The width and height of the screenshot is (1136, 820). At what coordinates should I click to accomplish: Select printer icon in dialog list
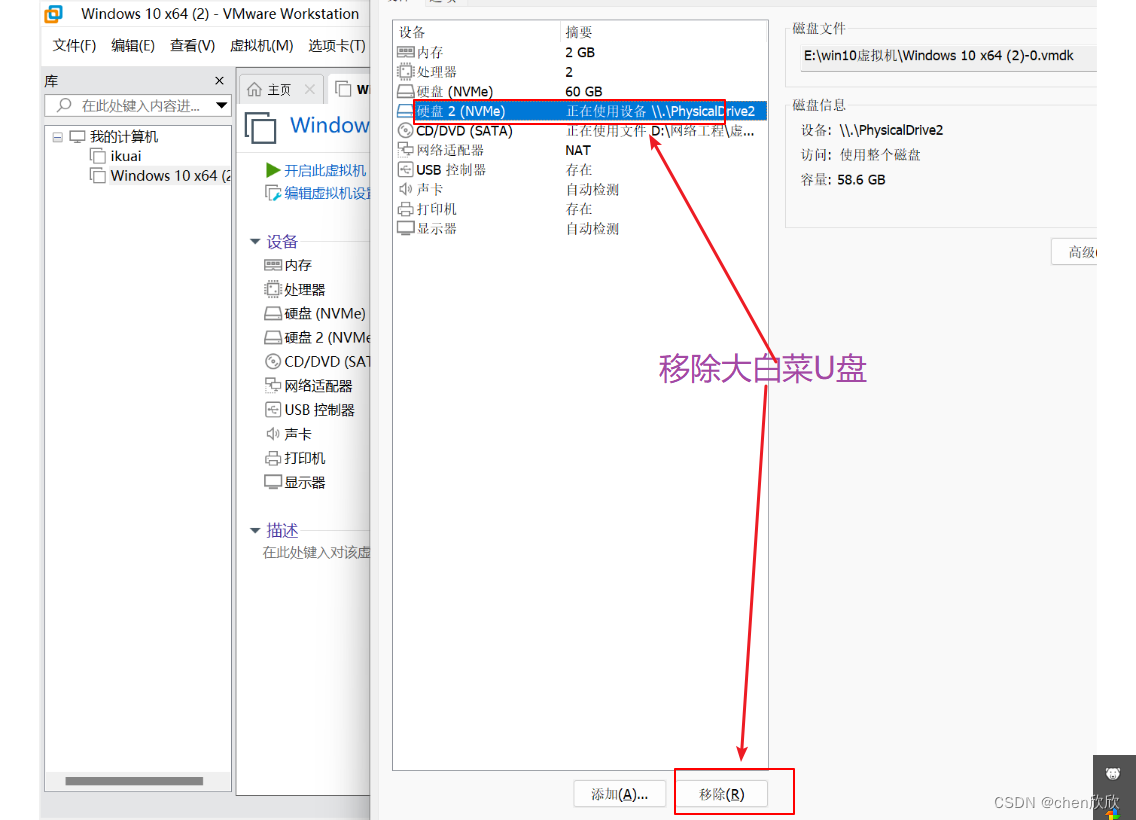pyautogui.click(x=406, y=209)
